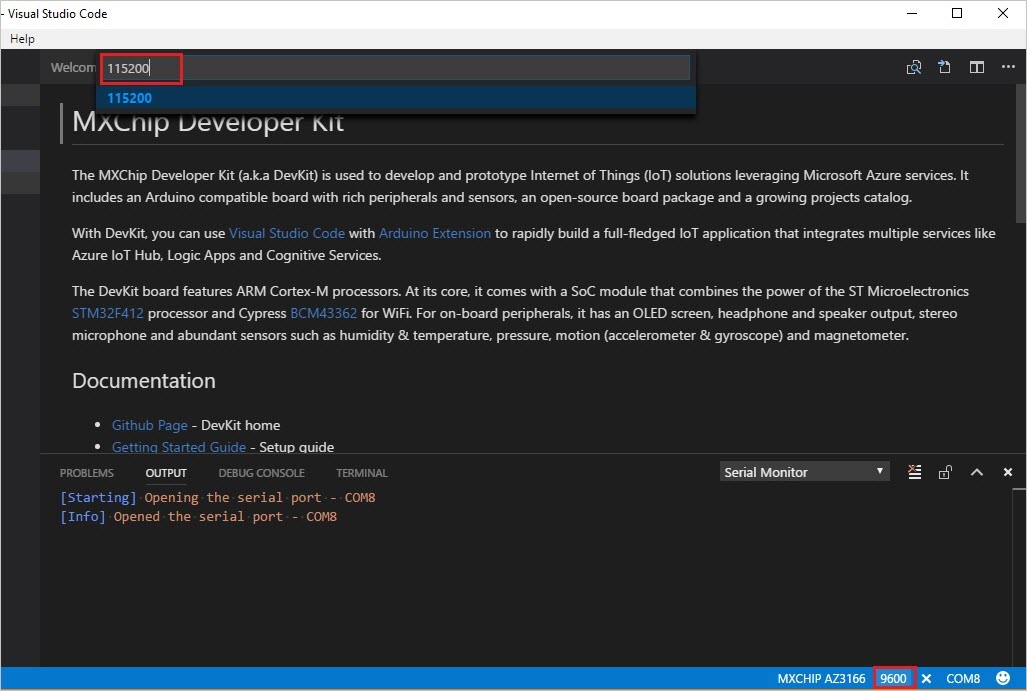Switch to the OUTPUT tab
Screen dimensions: 1027x691
pos(166,473)
